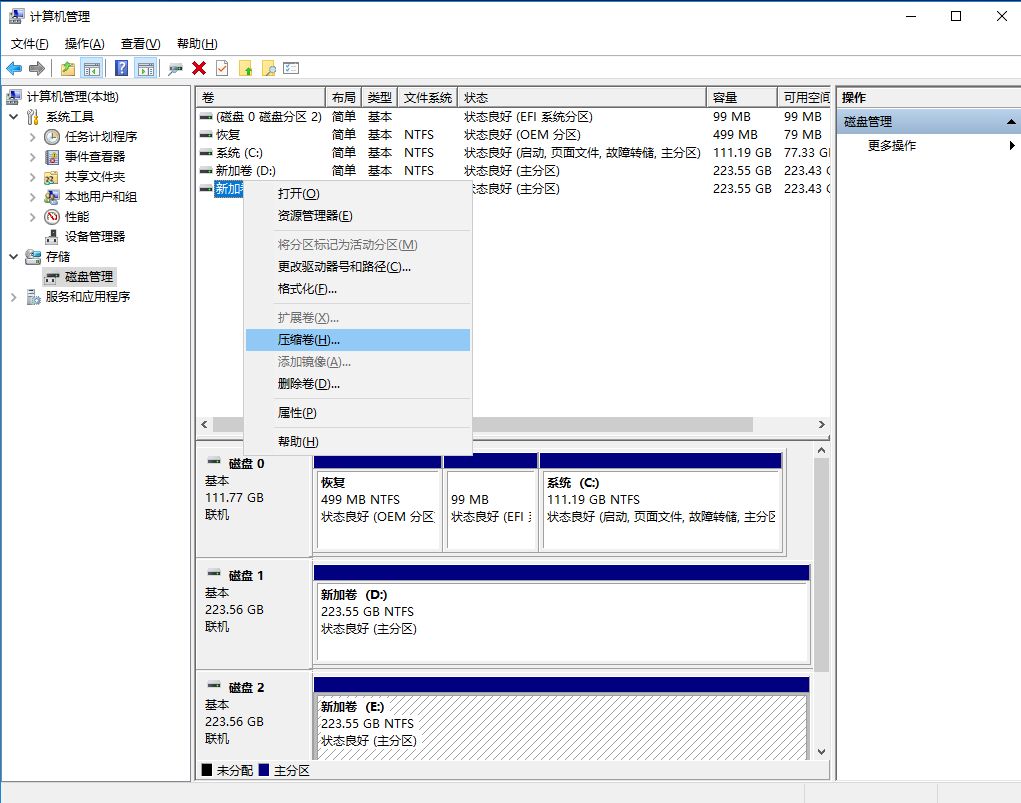Click the 事件查看器 icon in the sidebar

pos(53,156)
